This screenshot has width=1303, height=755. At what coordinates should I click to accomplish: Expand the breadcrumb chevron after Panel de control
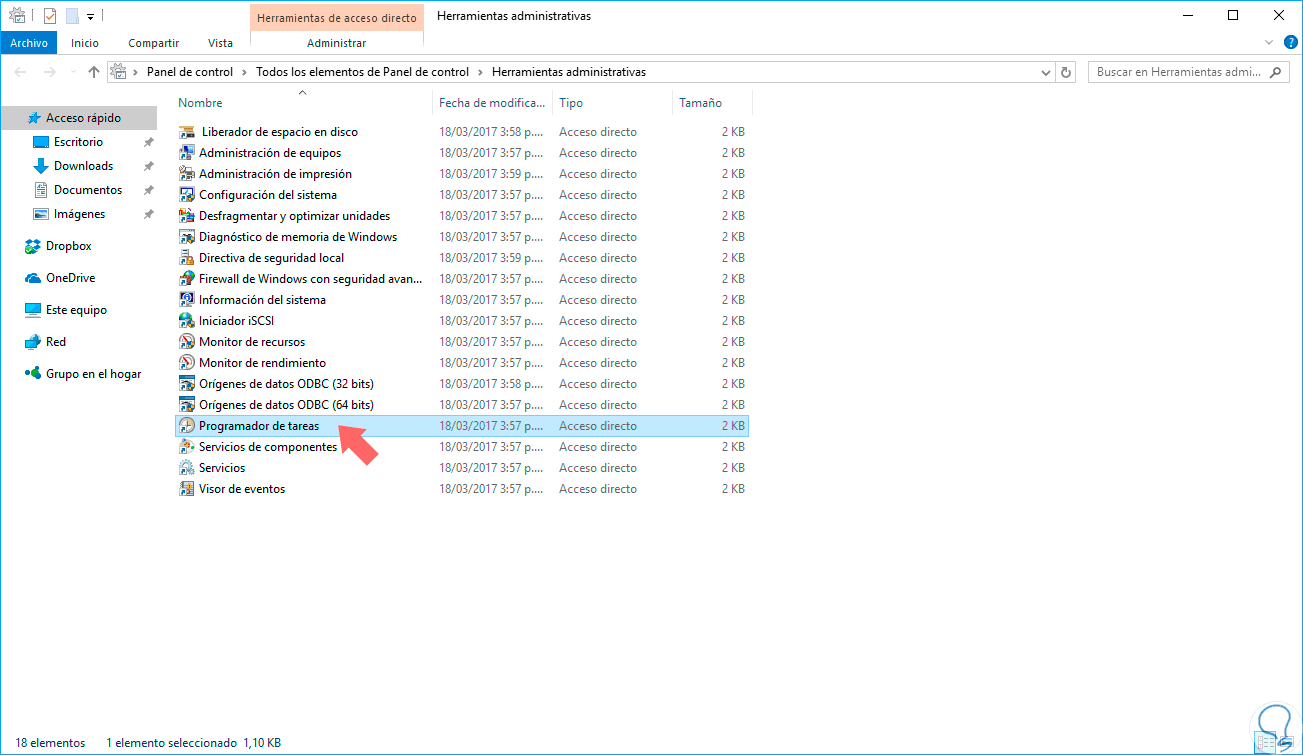[244, 72]
